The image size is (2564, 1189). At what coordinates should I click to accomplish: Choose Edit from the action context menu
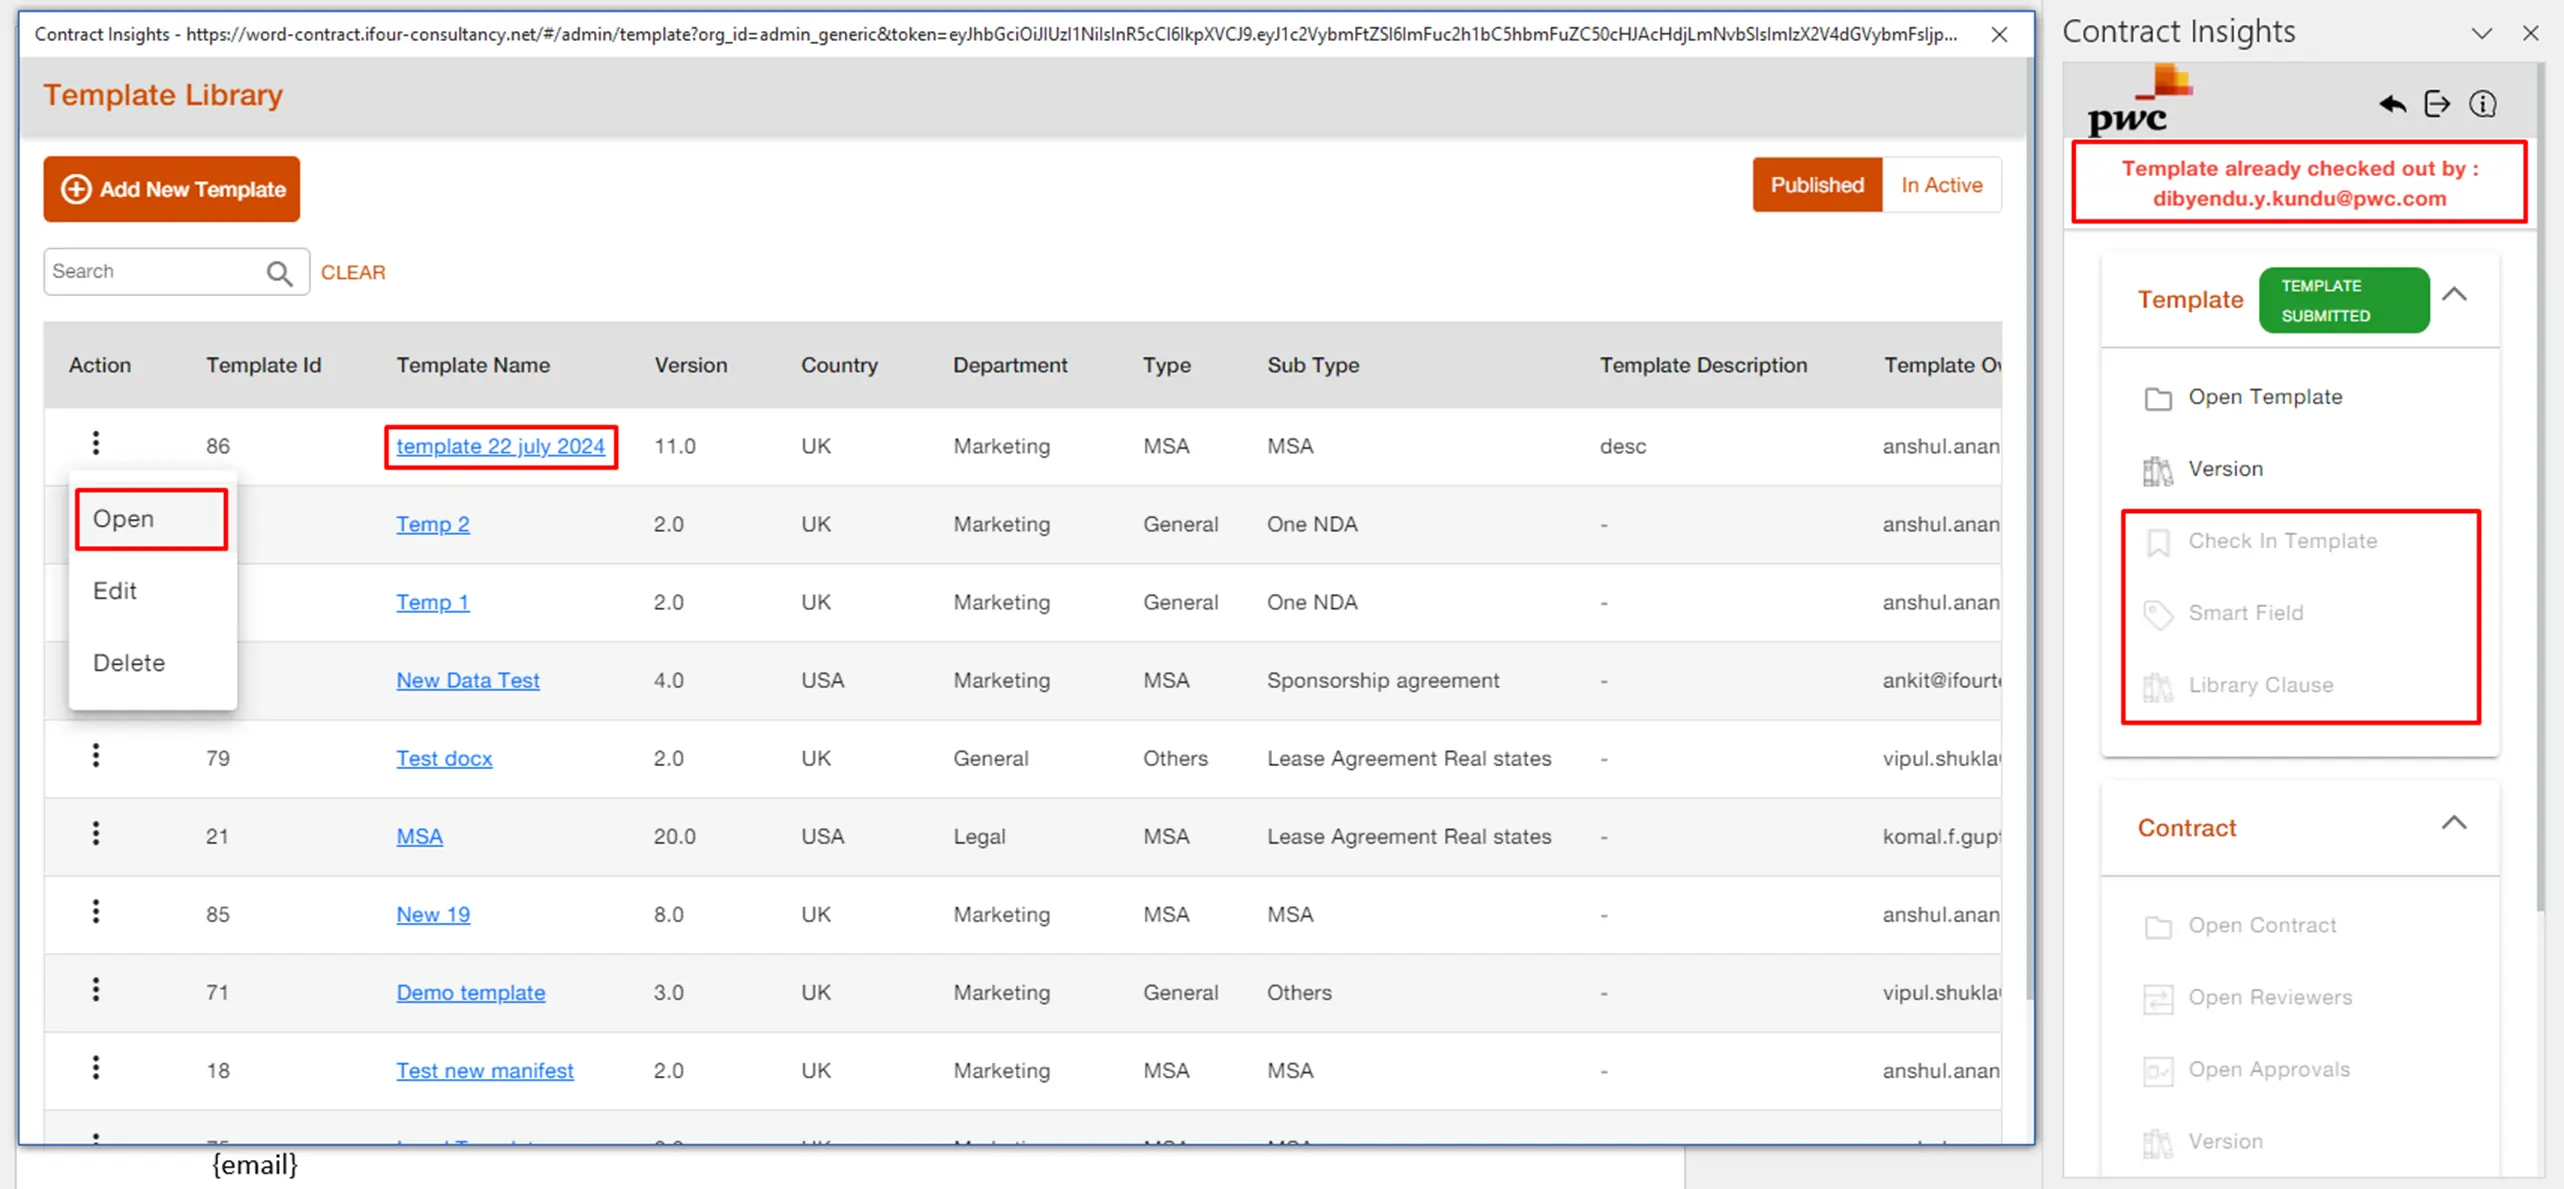click(x=151, y=591)
